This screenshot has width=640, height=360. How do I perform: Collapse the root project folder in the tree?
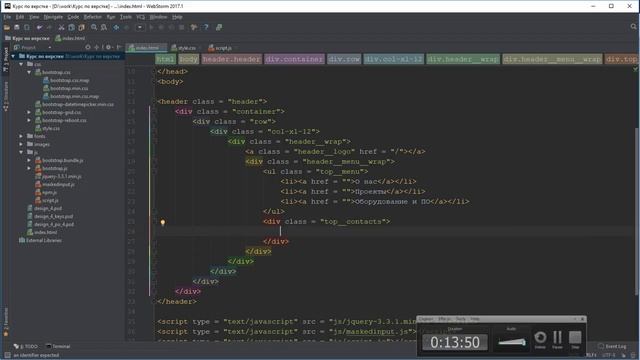[13, 56]
